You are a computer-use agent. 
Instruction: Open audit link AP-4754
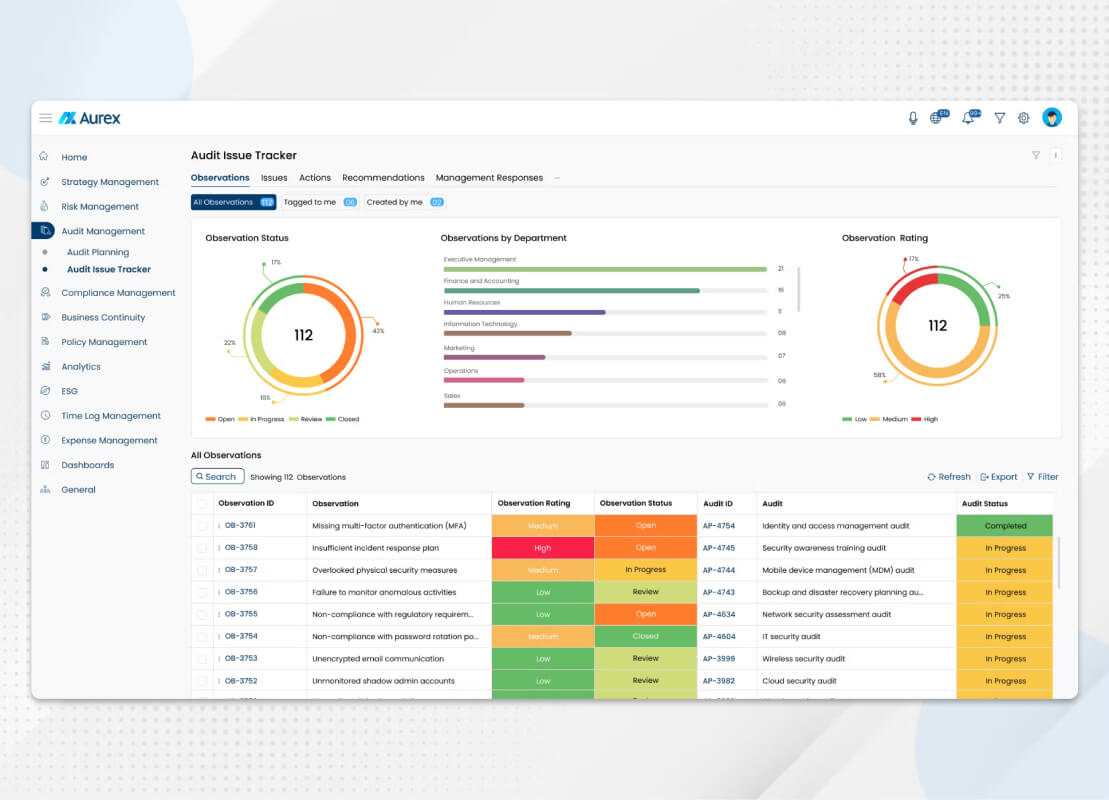[719, 526]
